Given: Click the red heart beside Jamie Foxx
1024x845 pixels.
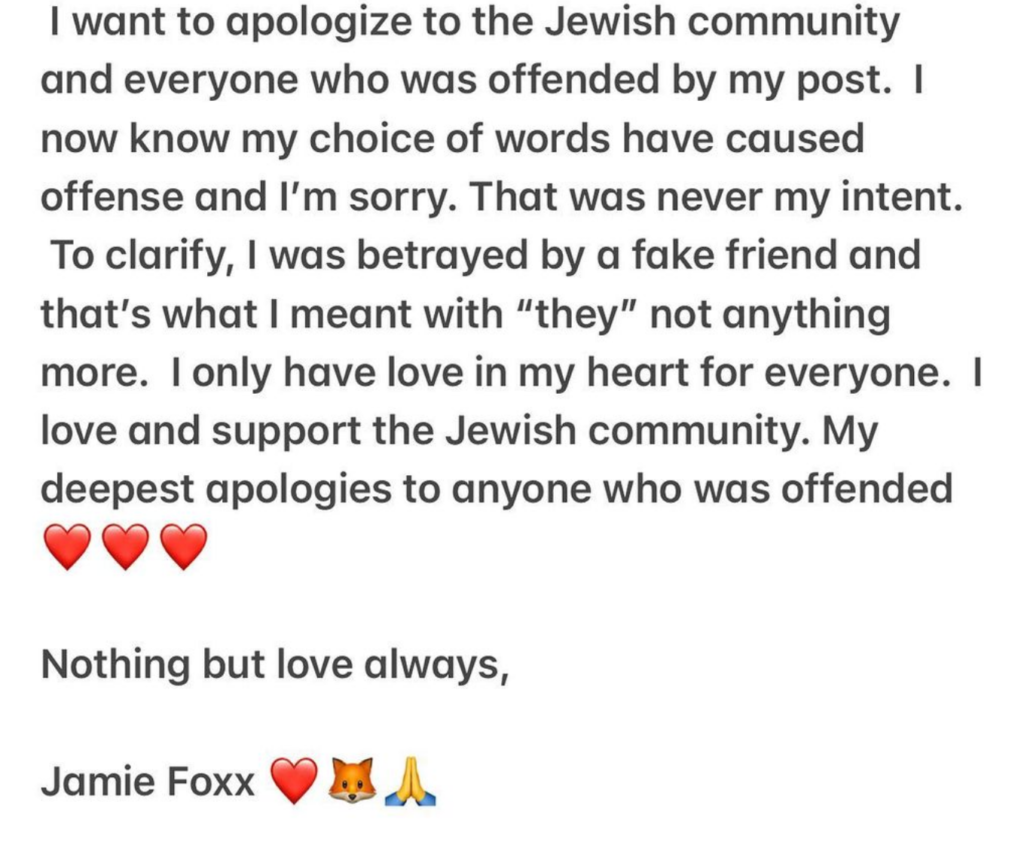Looking at the screenshot, I should 294,782.
